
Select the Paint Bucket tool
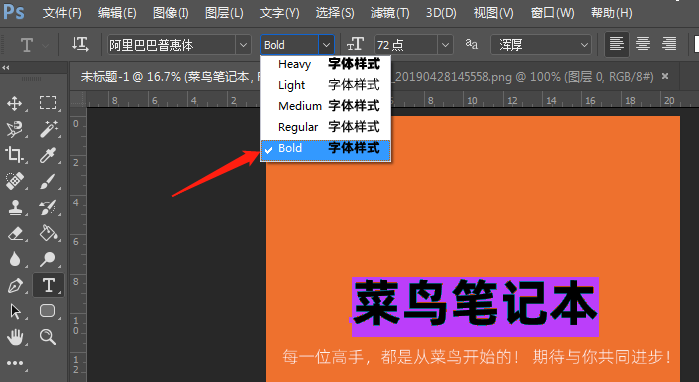[48, 233]
